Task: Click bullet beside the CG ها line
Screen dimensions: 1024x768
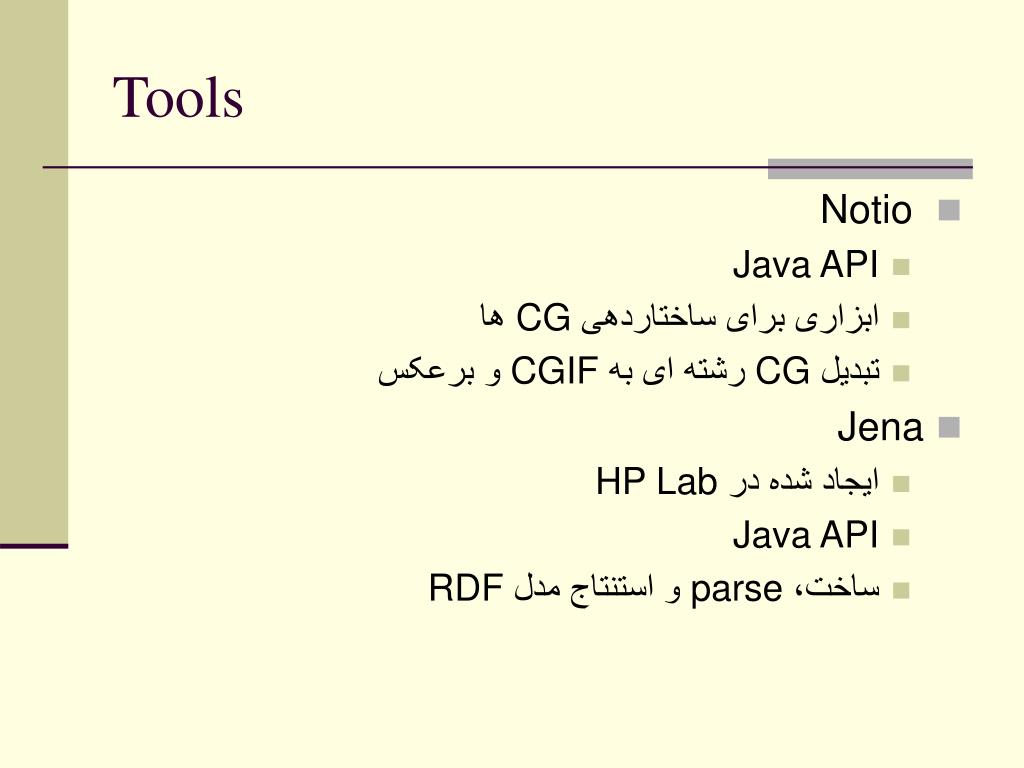Action: [x=901, y=320]
